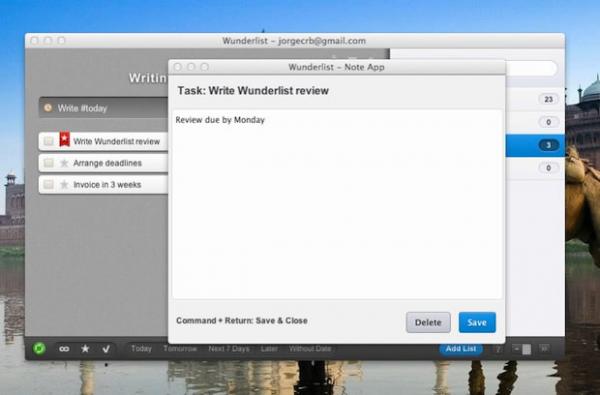Filter starred tasks in bottom bar
This screenshot has height=395, width=600.
click(x=85, y=349)
